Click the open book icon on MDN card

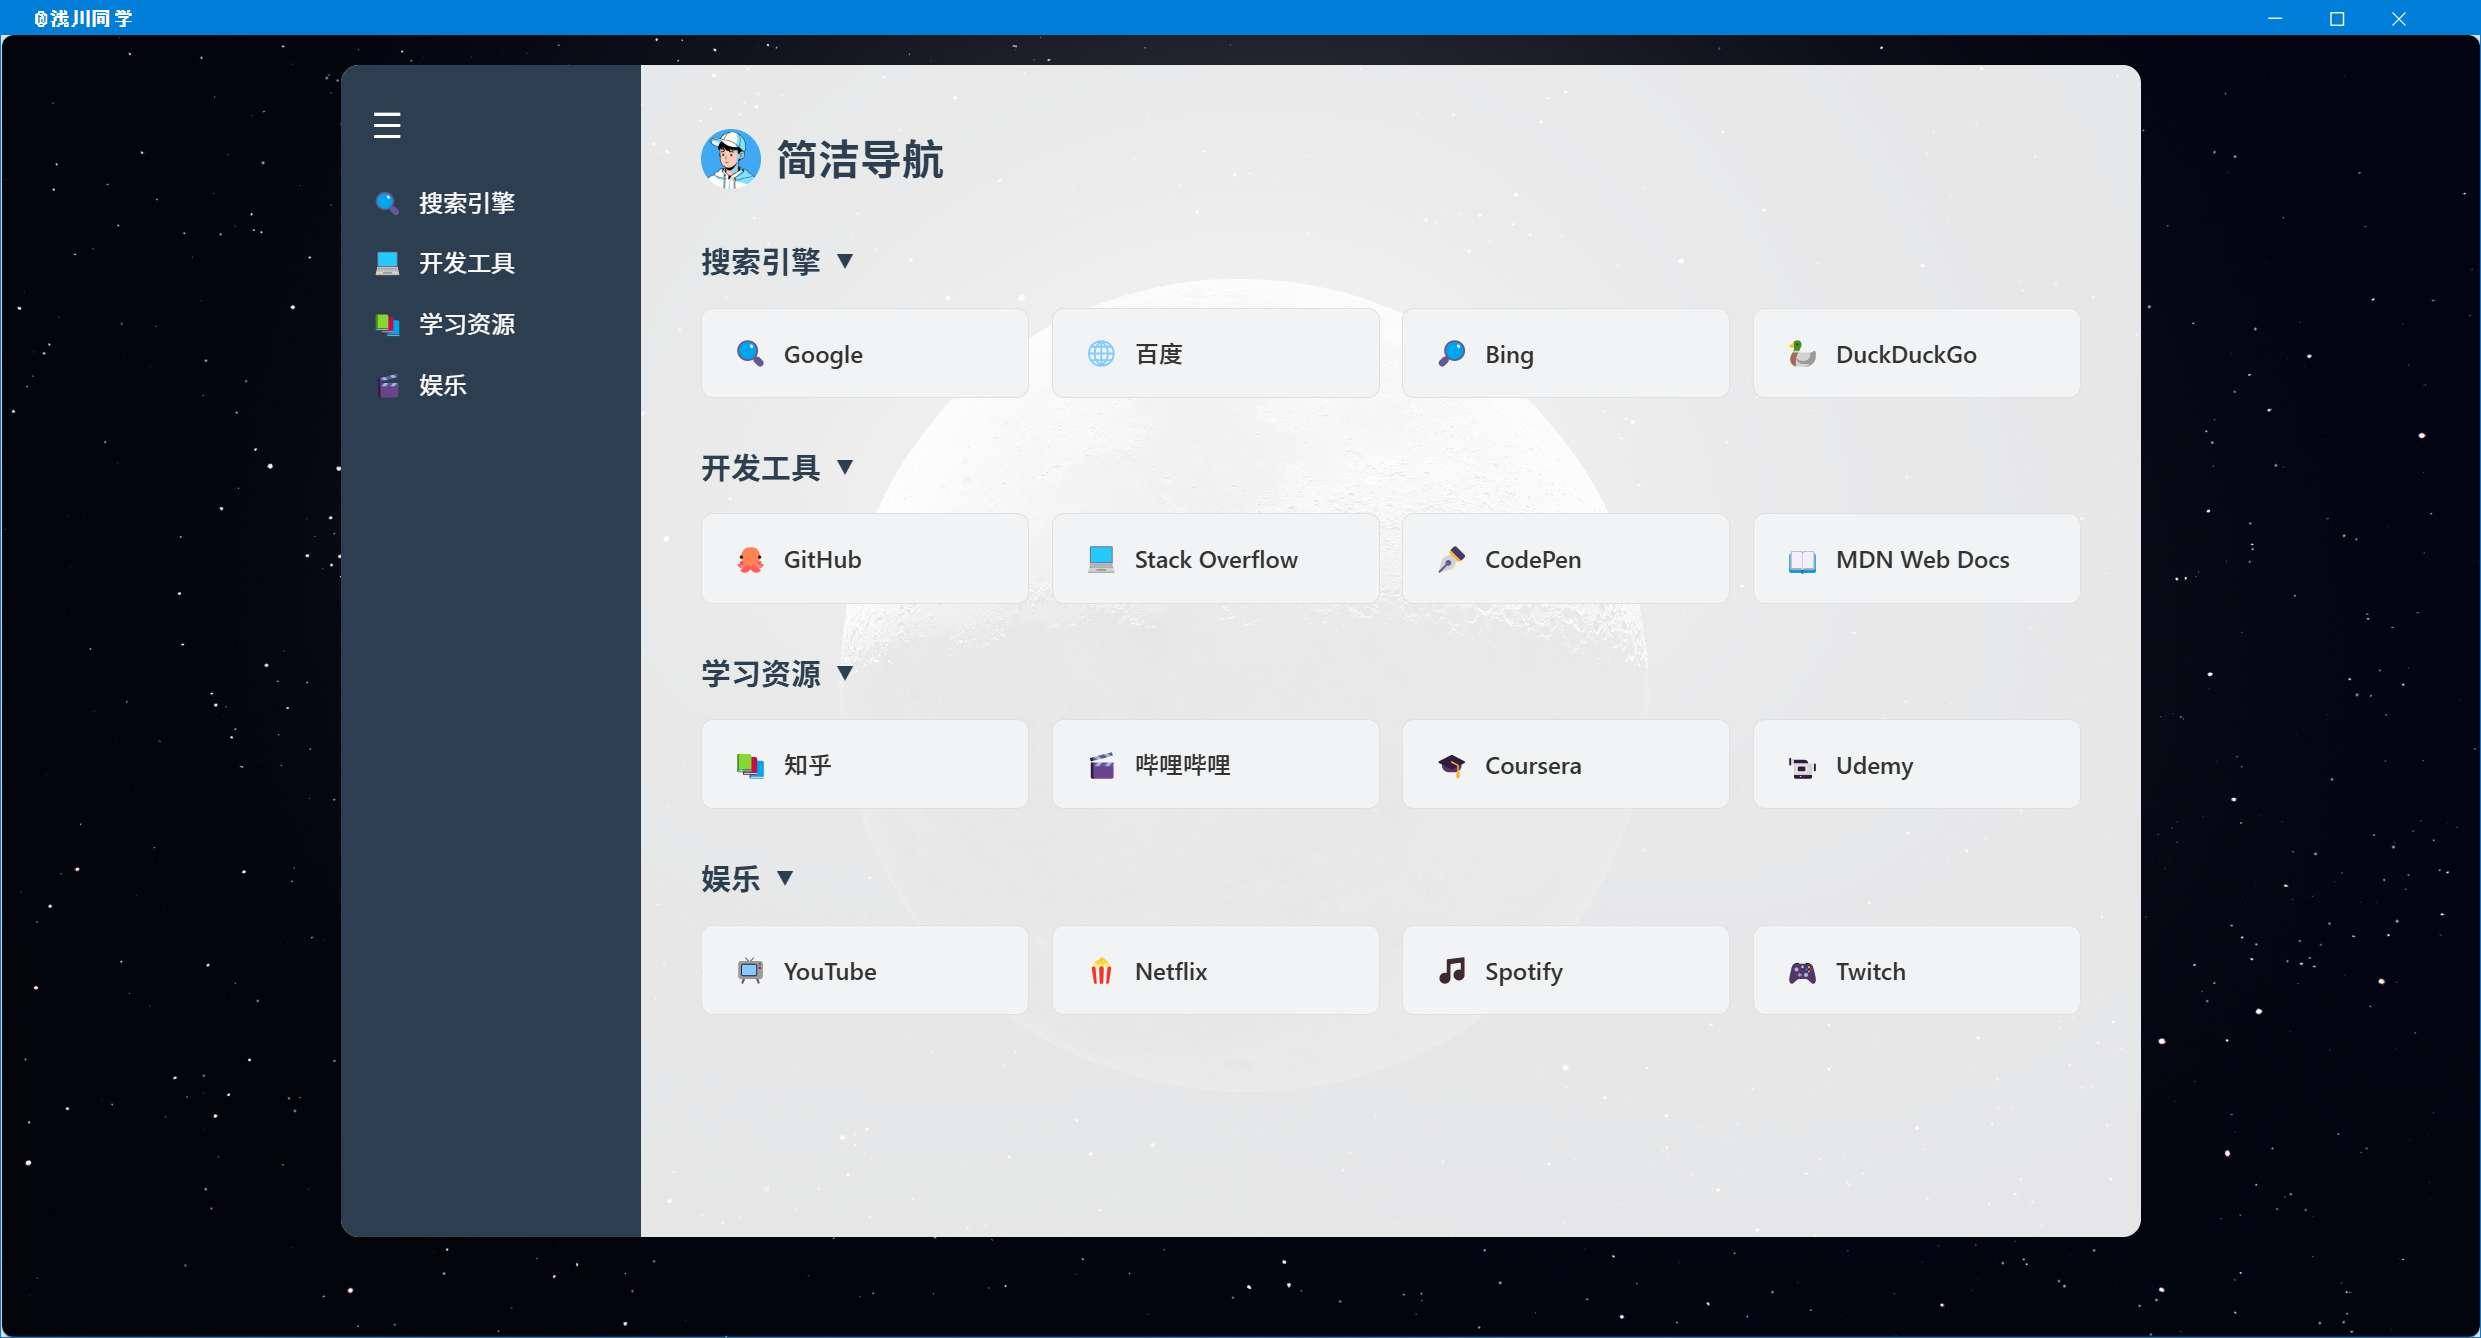coord(1802,560)
